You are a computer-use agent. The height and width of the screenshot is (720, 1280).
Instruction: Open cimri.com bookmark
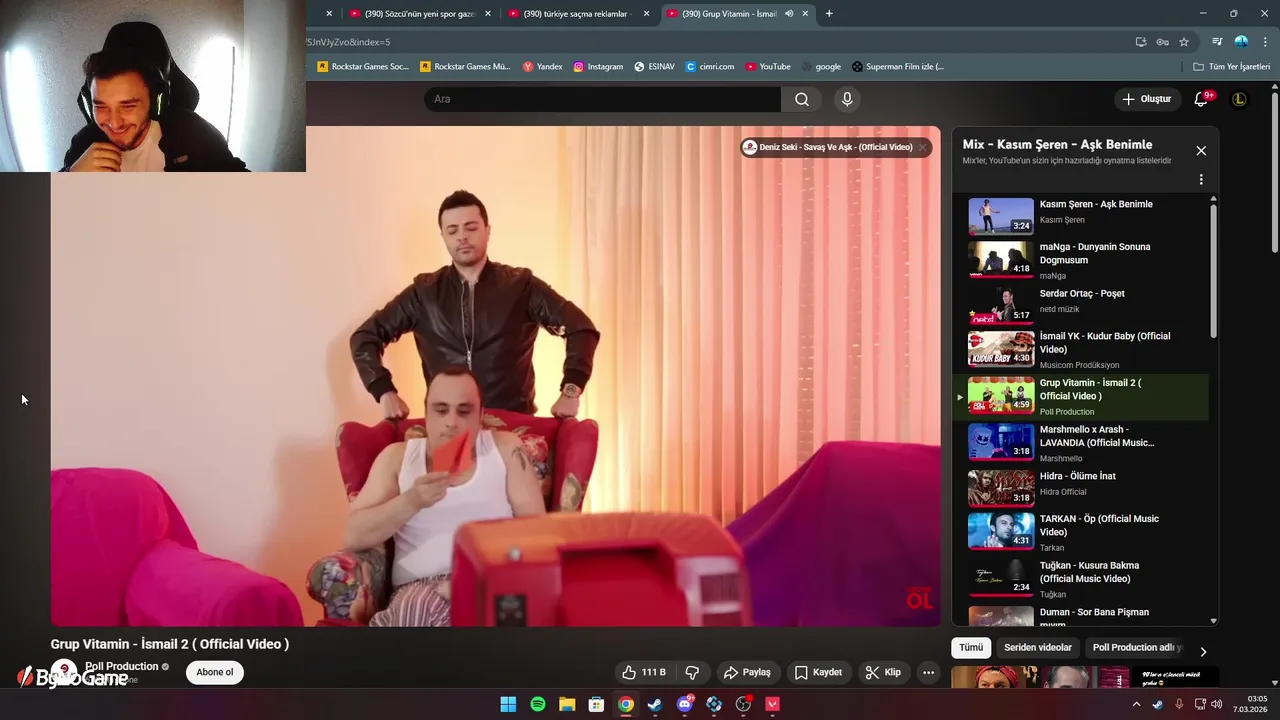(x=709, y=67)
